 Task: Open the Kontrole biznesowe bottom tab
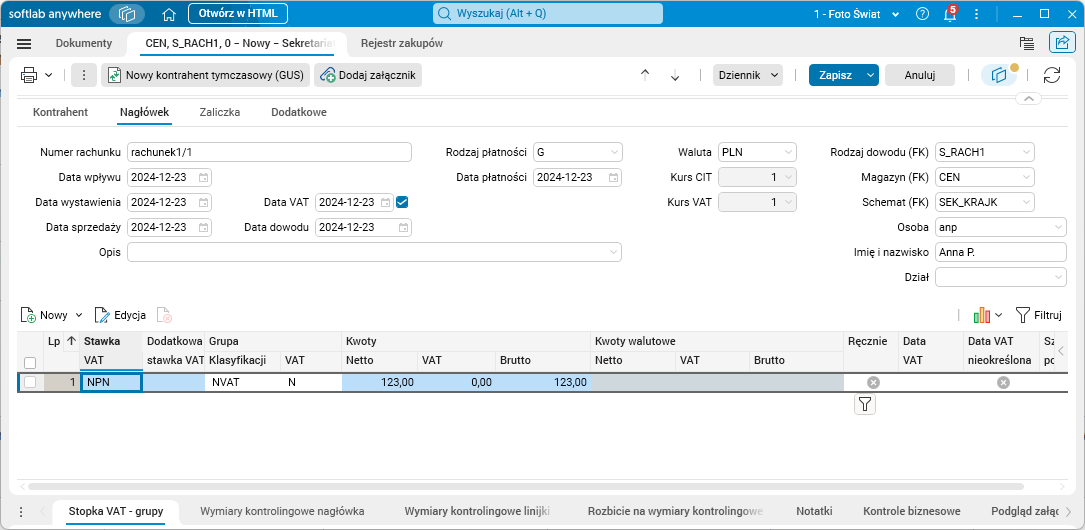[912, 512]
